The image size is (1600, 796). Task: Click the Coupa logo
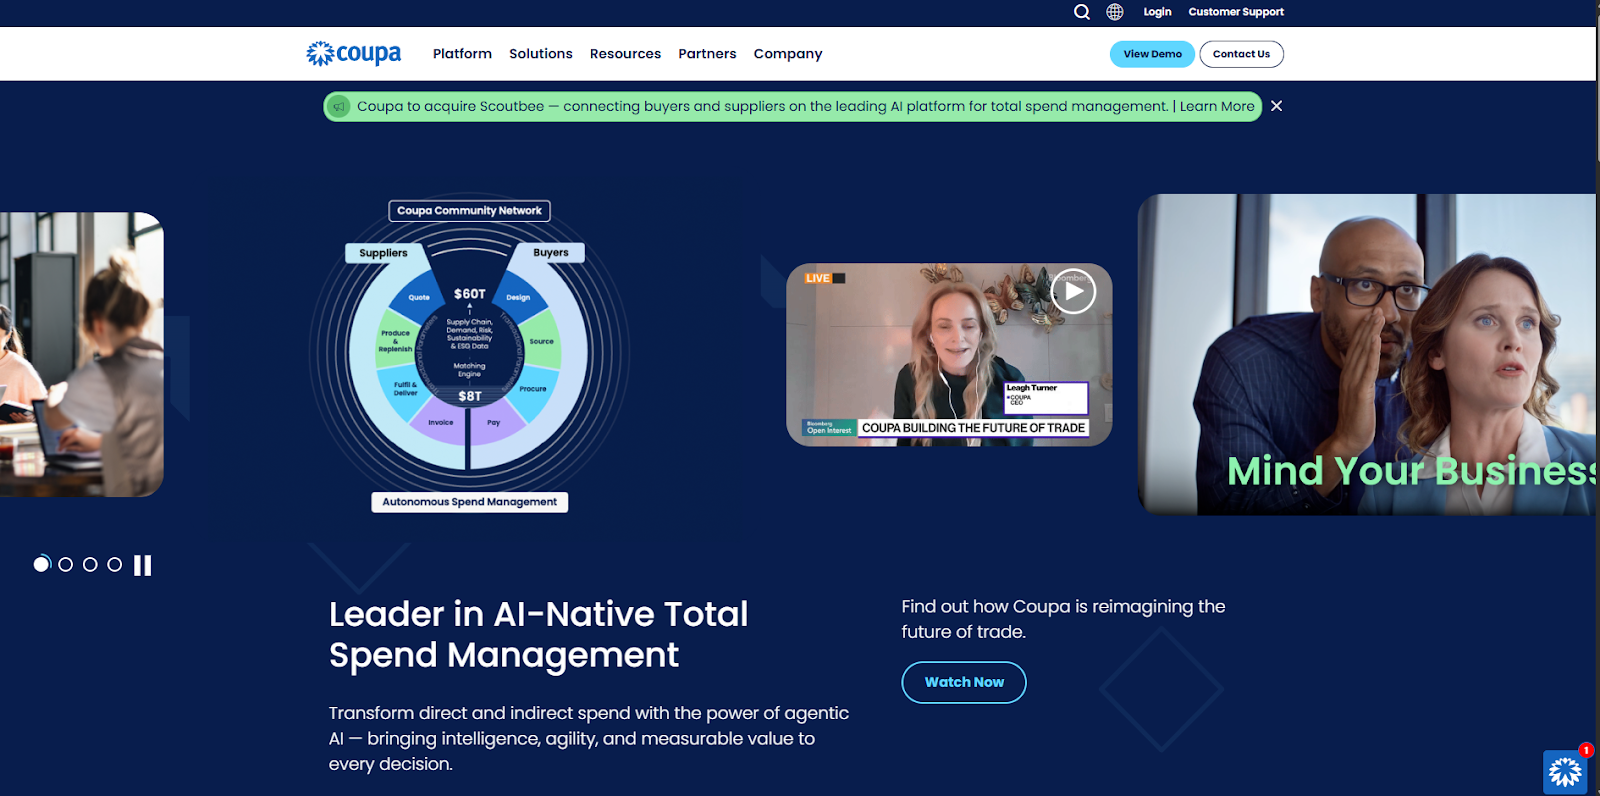pyautogui.click(x=354, y=53)
